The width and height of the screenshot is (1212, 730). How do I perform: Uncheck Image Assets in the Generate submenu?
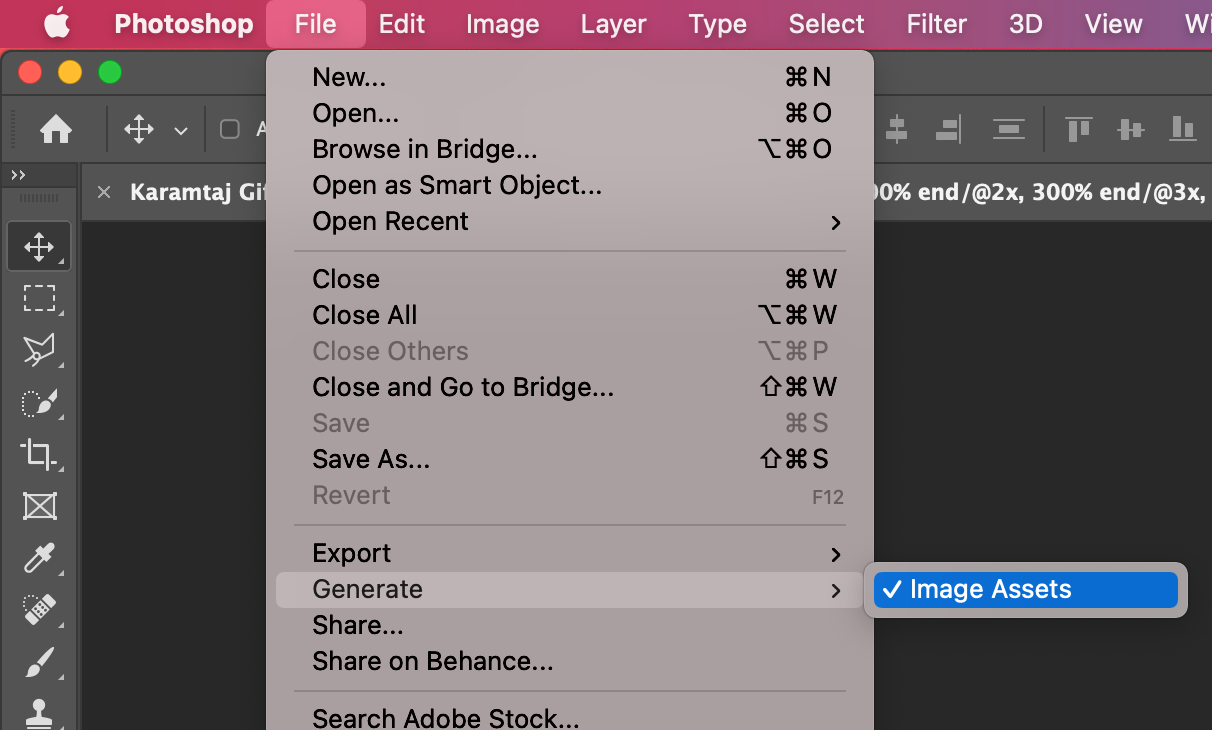click(1026, 590)
